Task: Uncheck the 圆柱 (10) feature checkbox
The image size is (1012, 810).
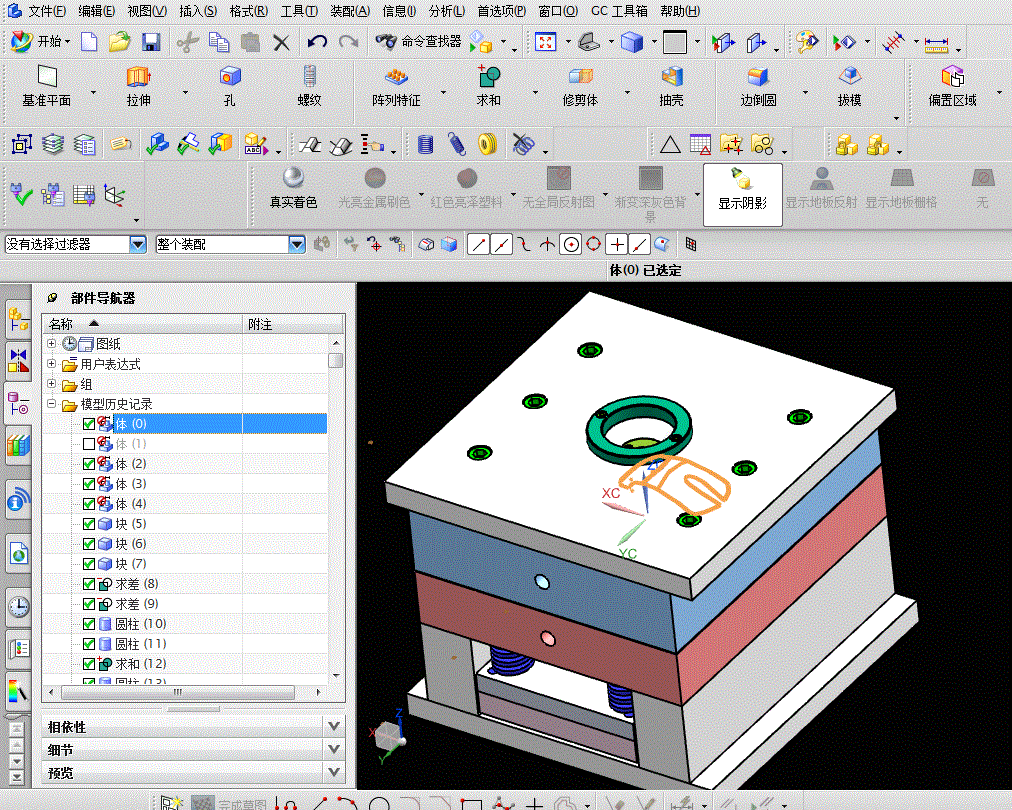Action: pyautogui.click(x=89, y=624)
